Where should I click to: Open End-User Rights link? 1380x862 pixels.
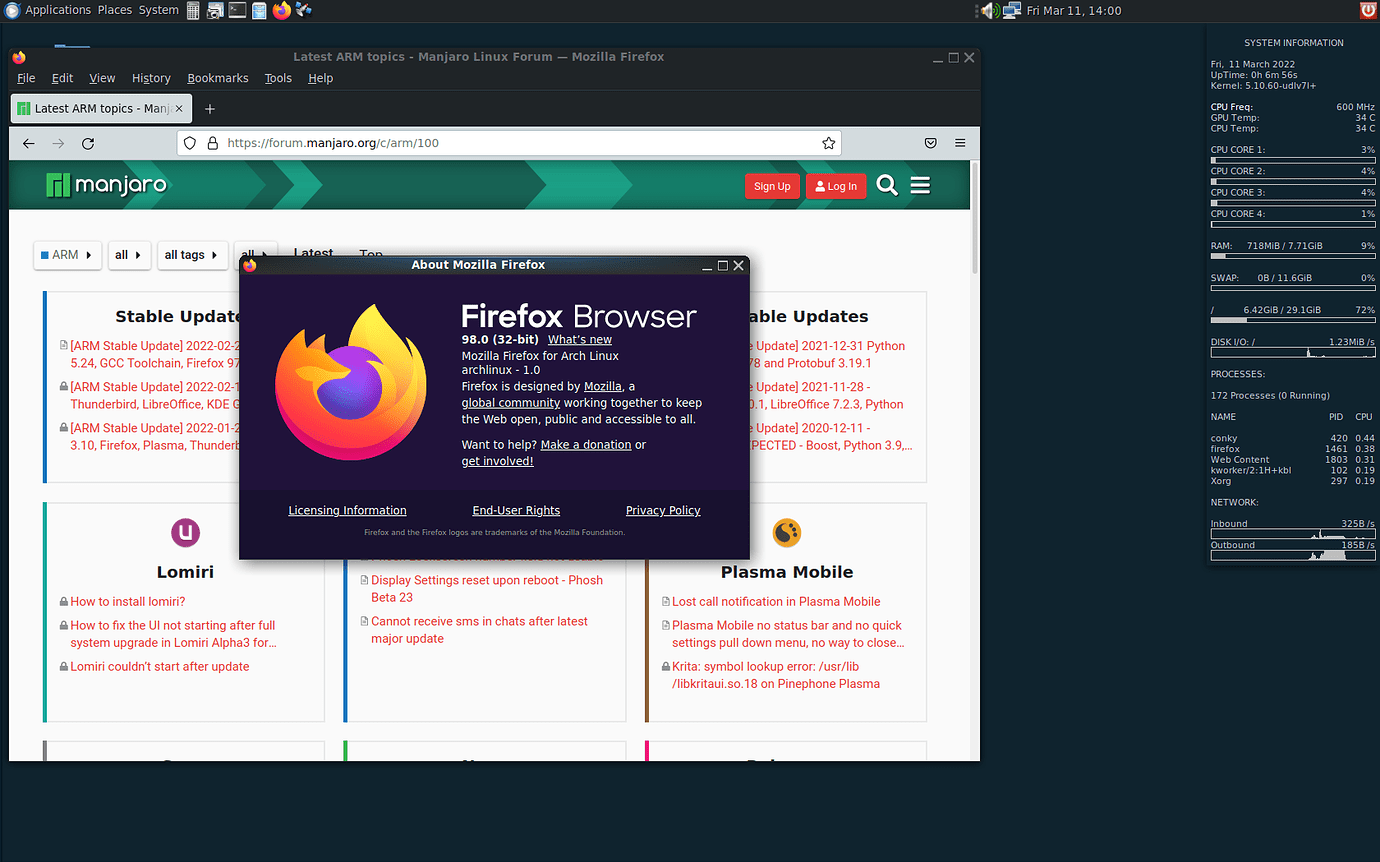click(x=516, y=511)
